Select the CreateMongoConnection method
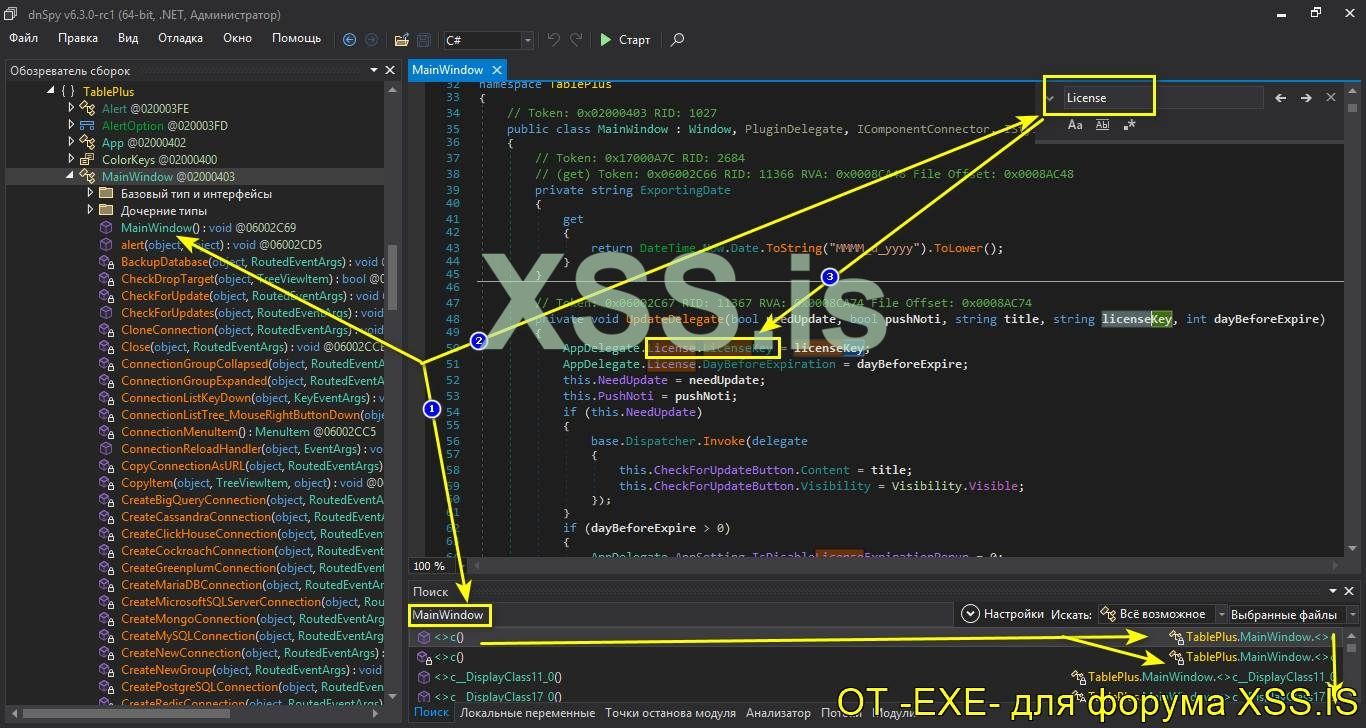 coord(240,619)
